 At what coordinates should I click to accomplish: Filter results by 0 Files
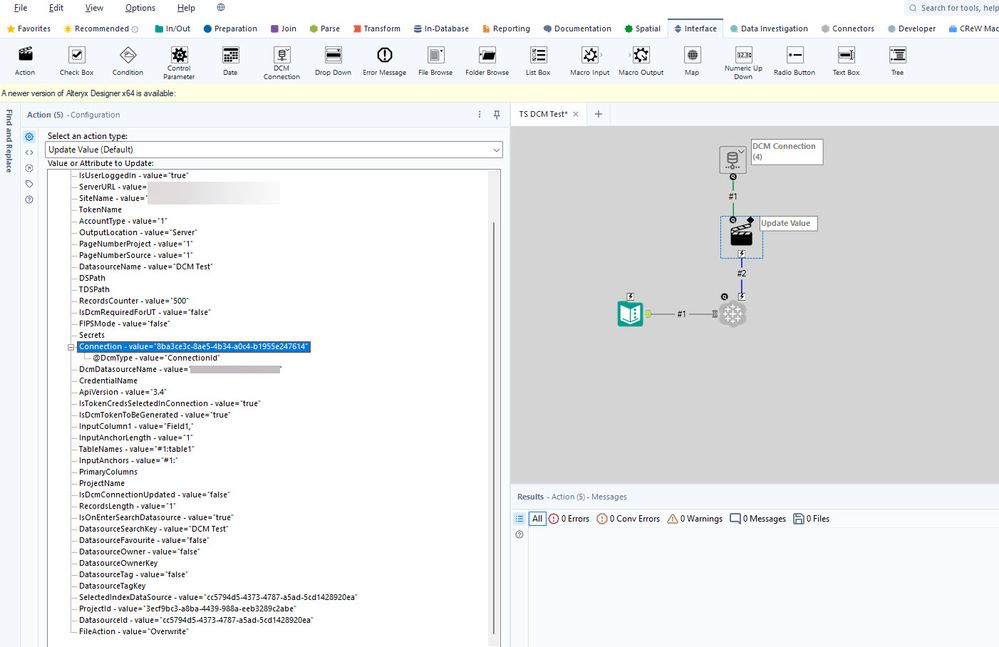(x=811, y=519)
